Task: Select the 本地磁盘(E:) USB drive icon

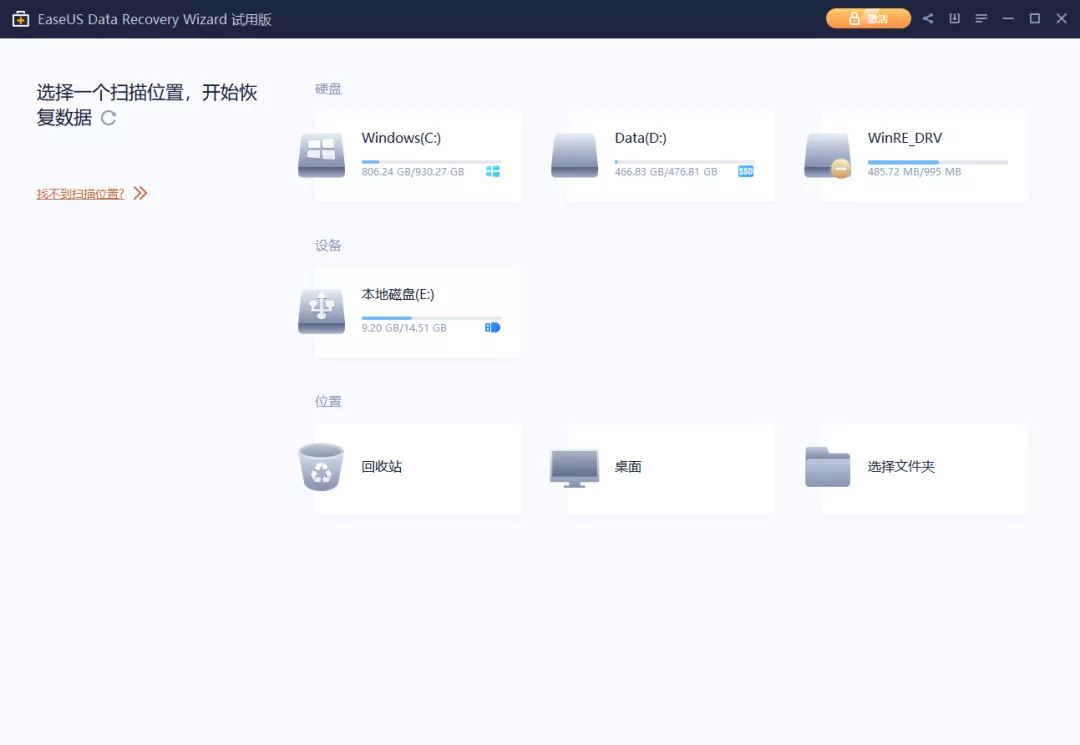Action: [322, 311]
